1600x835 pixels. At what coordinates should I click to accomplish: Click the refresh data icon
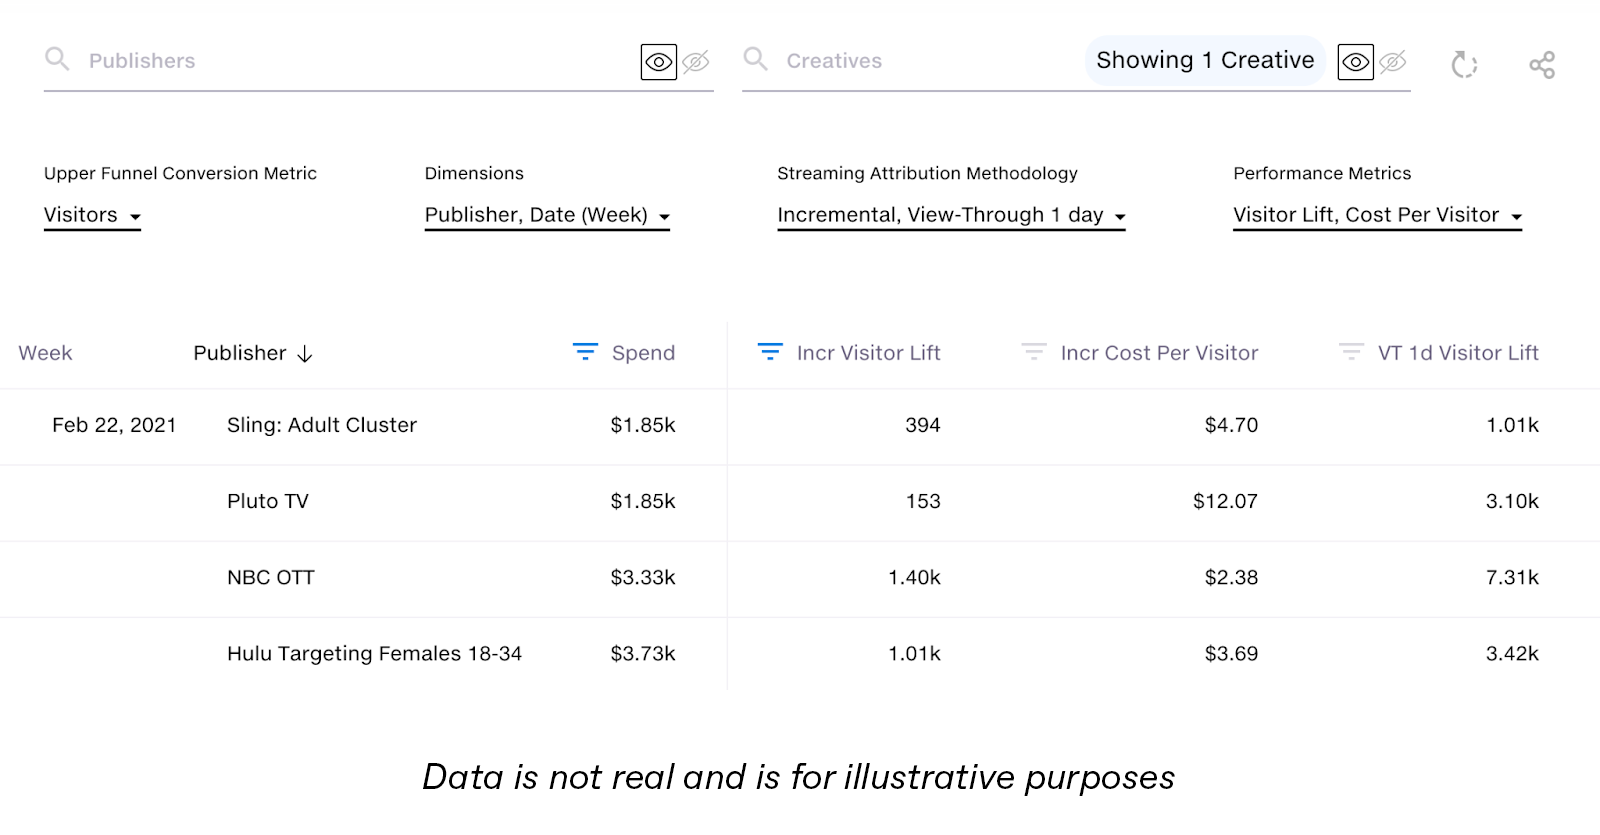tap(1464, 65)
